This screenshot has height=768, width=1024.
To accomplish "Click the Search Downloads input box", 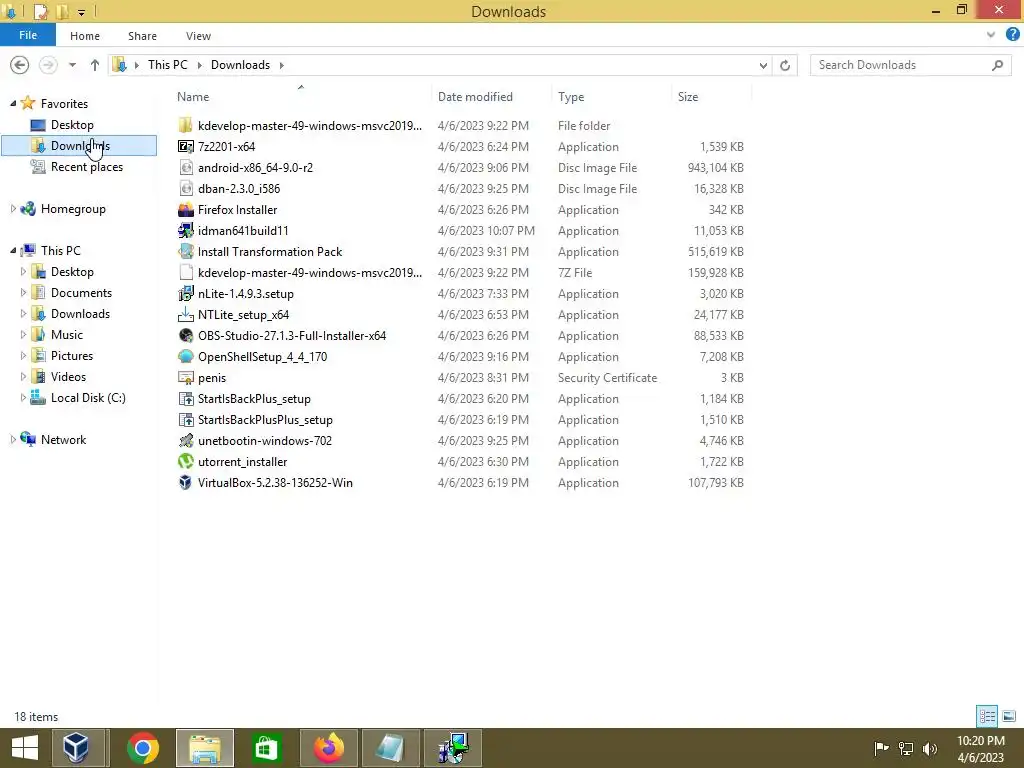I will click(911, 65).
